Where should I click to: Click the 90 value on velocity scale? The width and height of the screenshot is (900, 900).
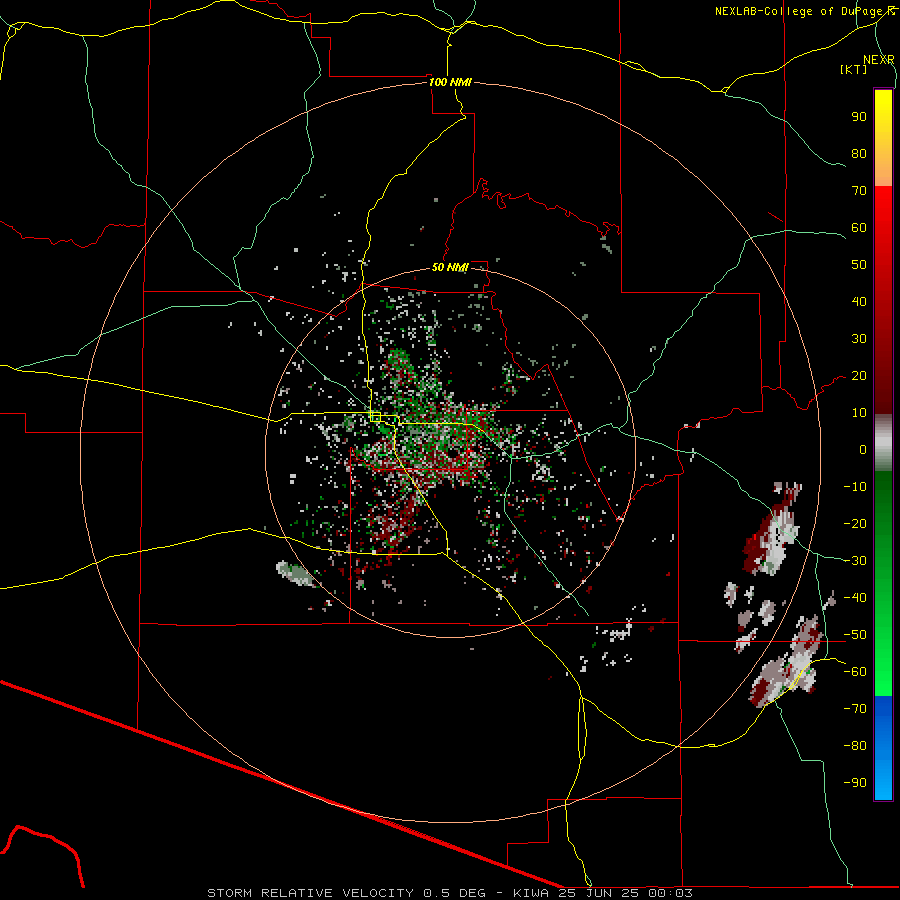[x=859, y=117]
